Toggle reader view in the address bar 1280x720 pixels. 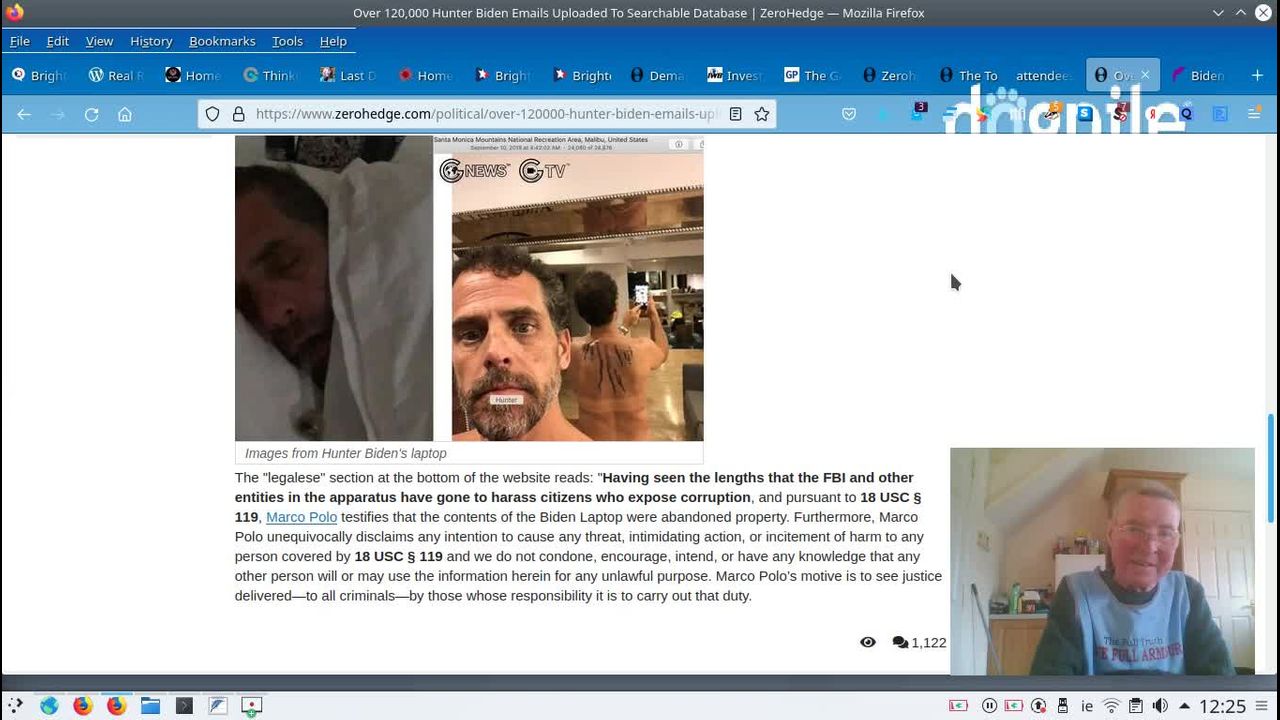coord(735,114)
